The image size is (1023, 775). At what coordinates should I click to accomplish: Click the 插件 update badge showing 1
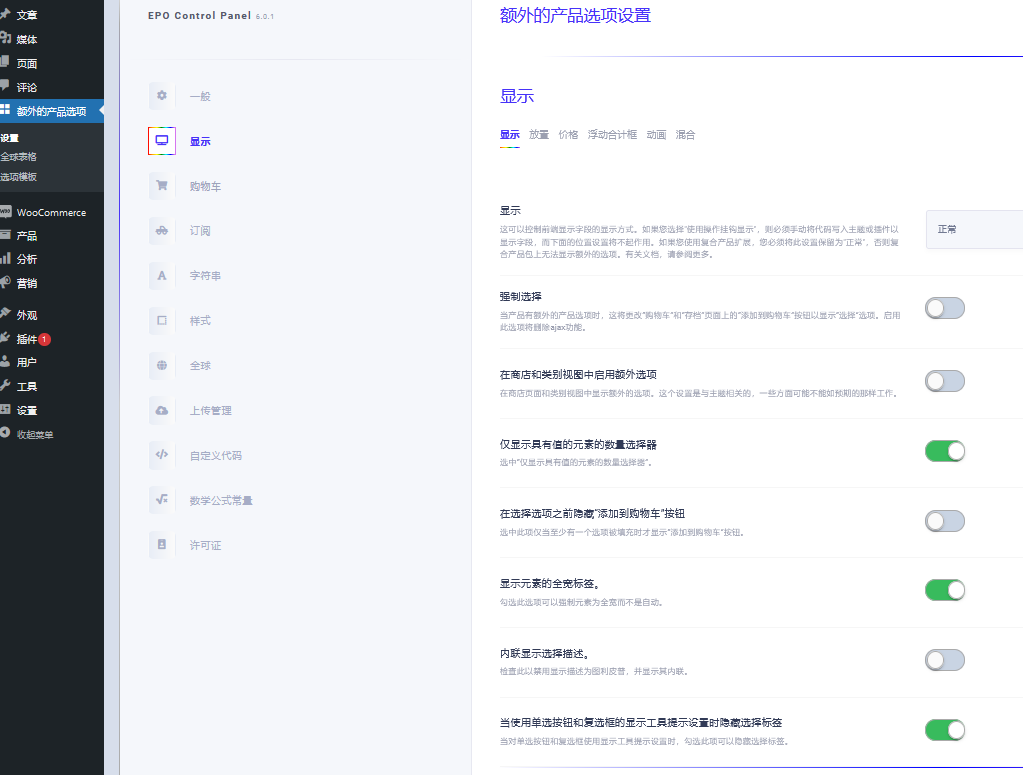point(44,339)
